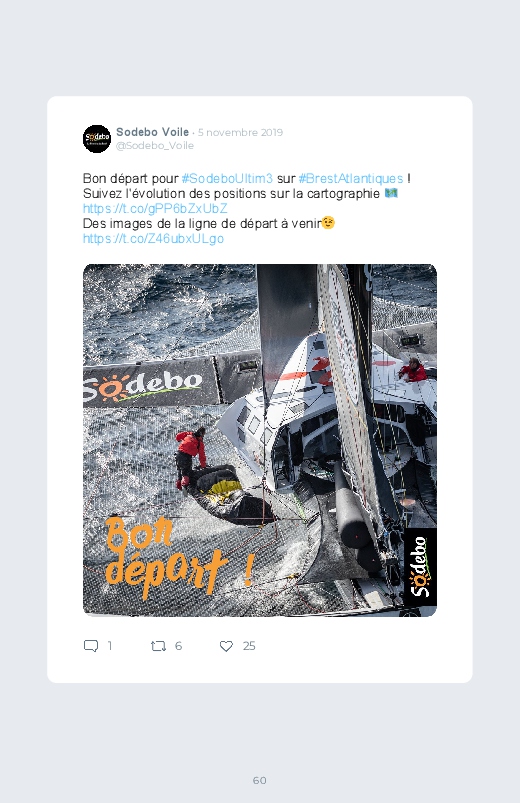Open the sailing boat photo
This screenshot has height=803, width=520.
point(260,440)
